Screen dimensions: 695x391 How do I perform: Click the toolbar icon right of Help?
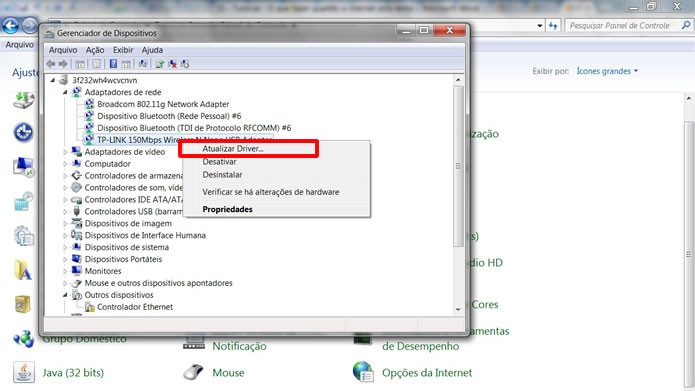coord(126,64)
